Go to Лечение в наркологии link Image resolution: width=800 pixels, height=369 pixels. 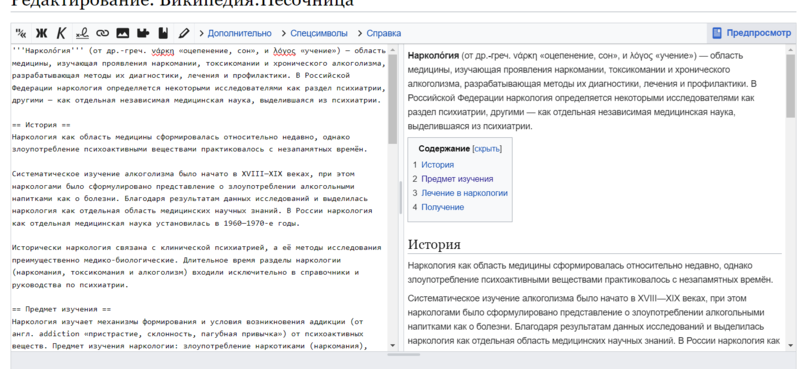464,193
